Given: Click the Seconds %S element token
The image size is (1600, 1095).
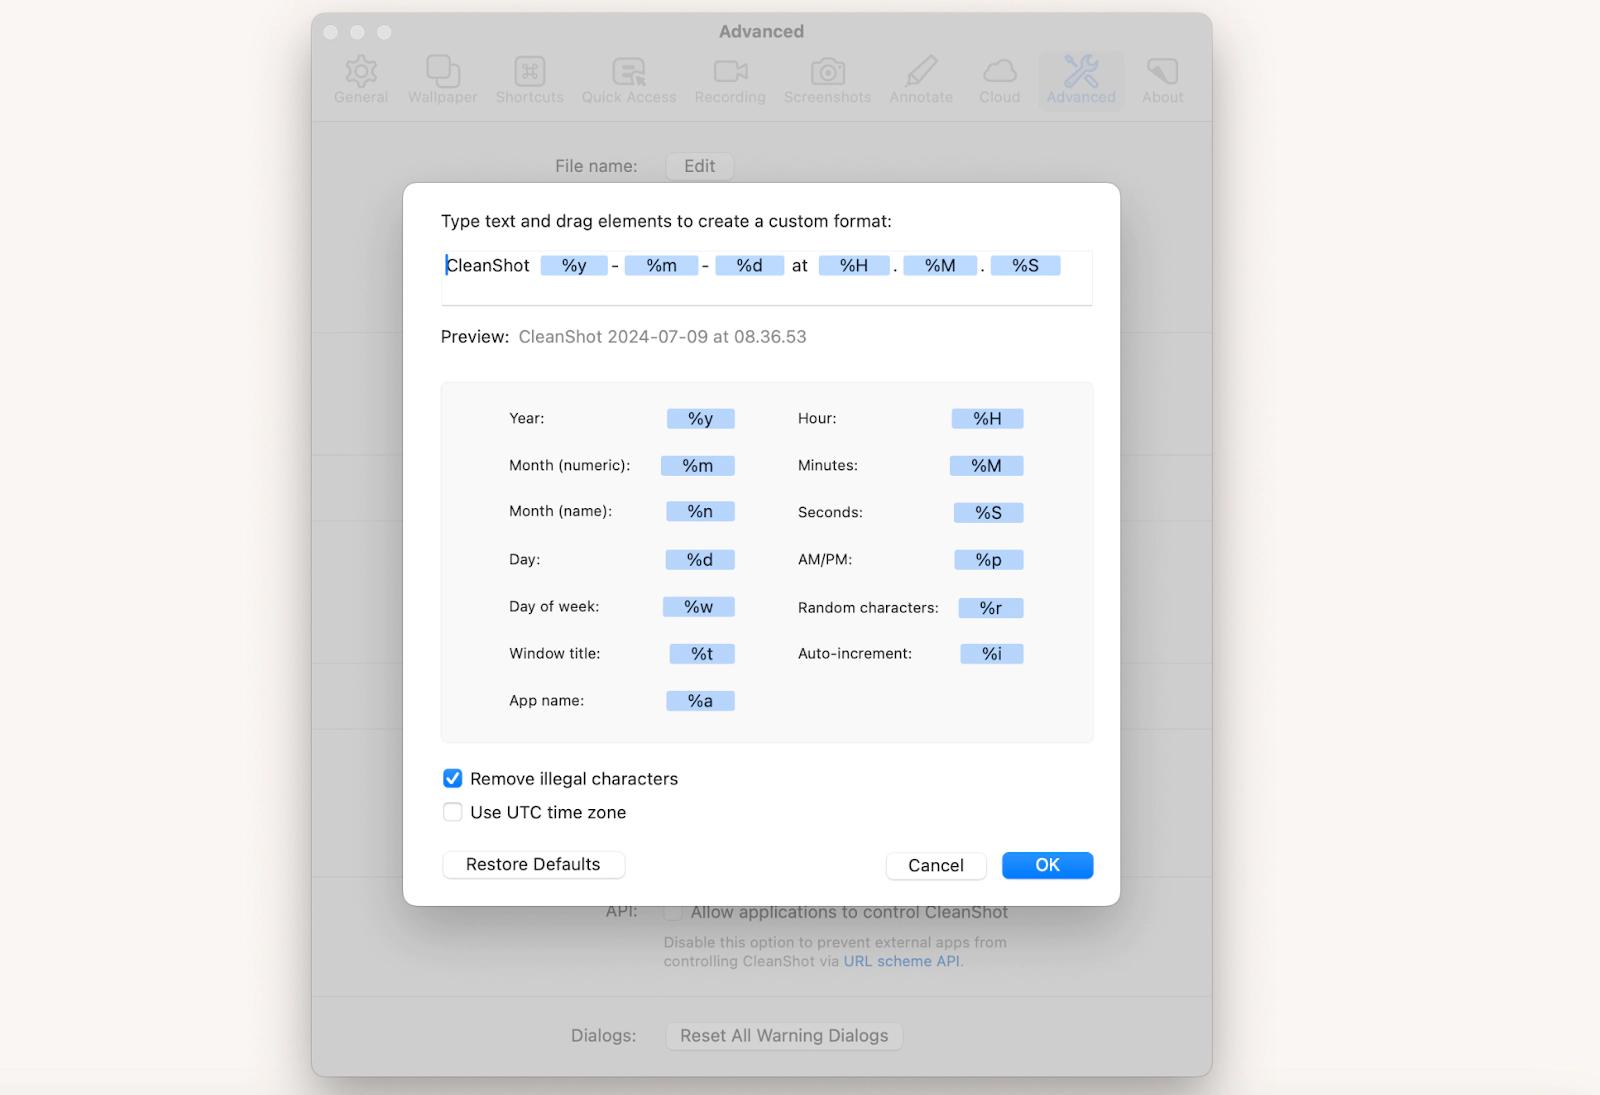Looking at the screenshot, I should click(x=988, y=513).
